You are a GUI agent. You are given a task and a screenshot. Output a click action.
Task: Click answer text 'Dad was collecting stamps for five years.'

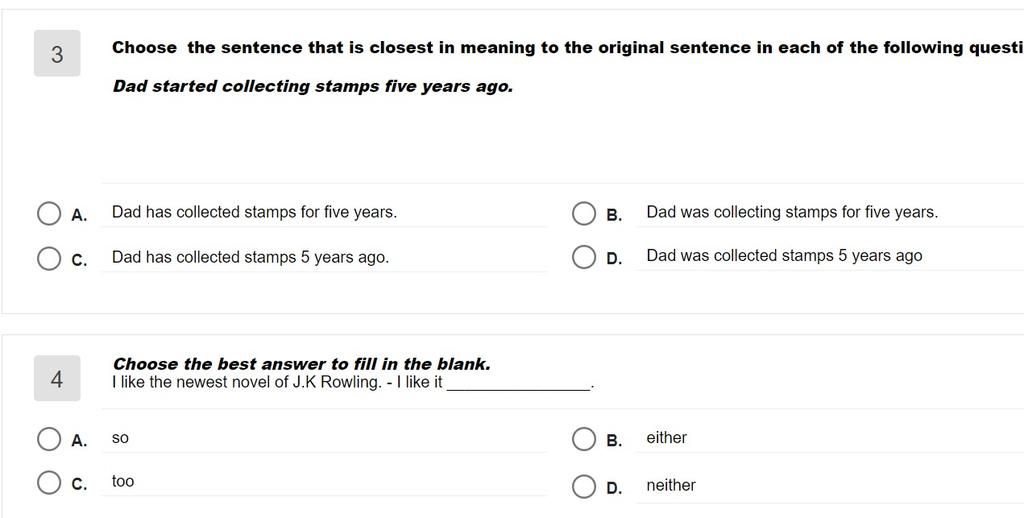(792, 212)
